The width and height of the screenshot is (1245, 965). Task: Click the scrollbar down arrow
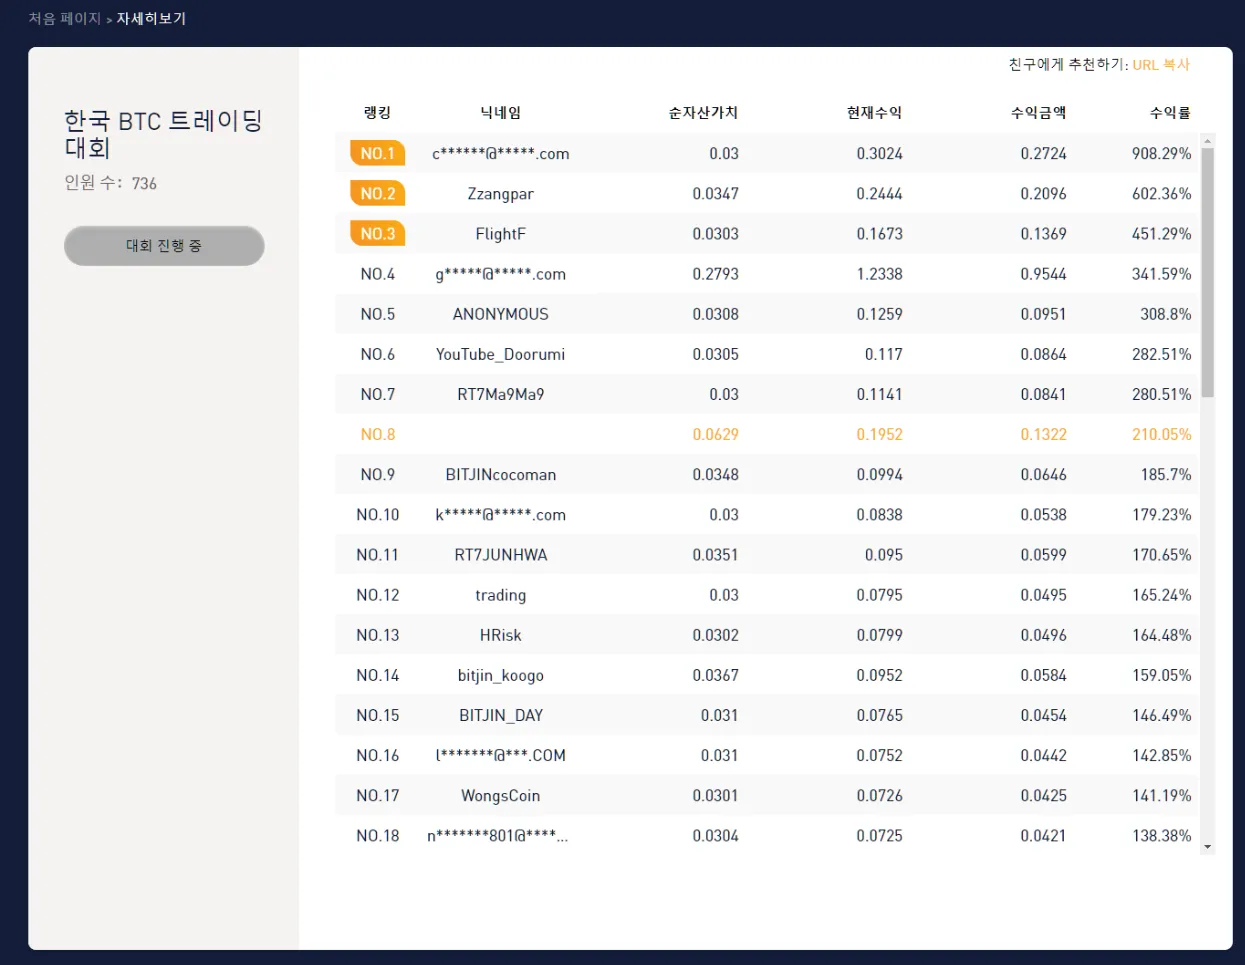click(x=1208, y=847)
